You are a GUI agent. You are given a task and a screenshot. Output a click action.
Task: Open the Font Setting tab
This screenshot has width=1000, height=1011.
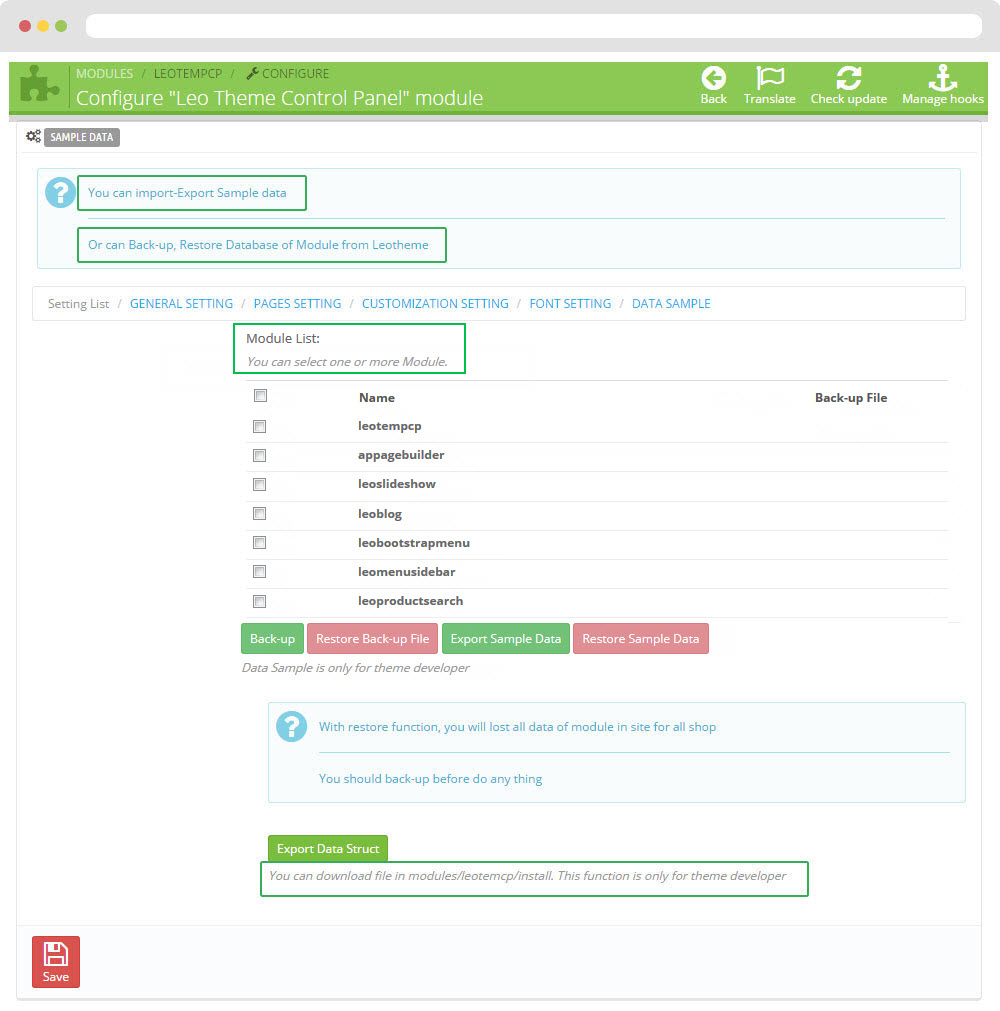570,304
